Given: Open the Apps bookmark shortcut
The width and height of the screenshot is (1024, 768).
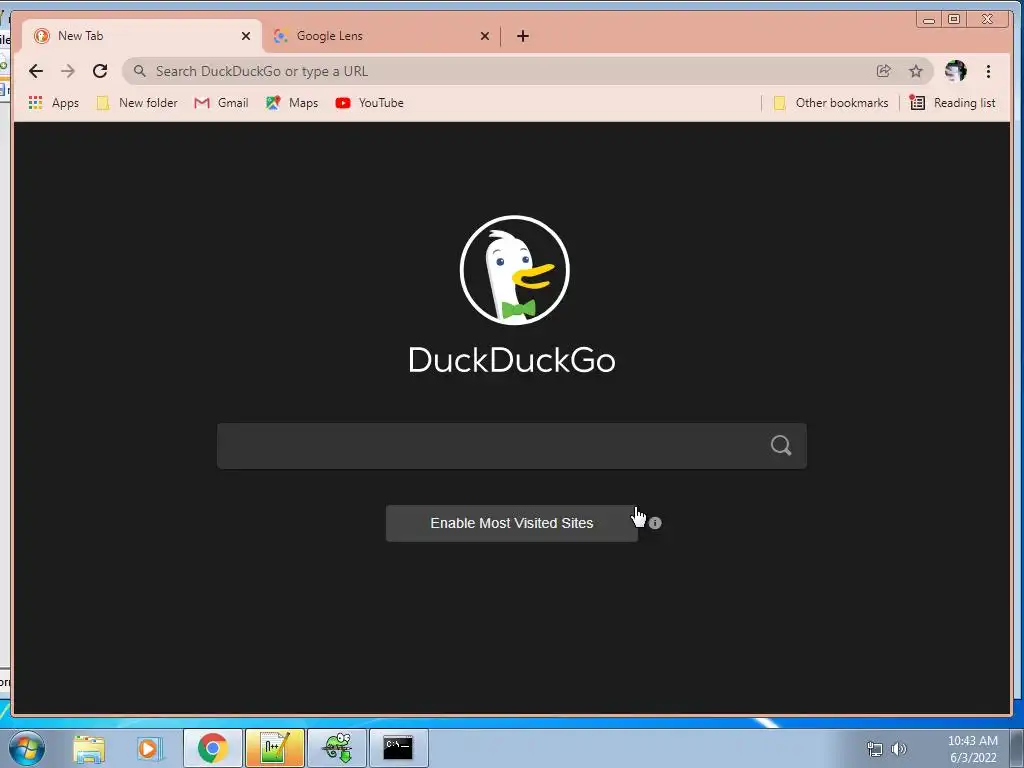Looking at the screenshot, I should coord(54,103).
